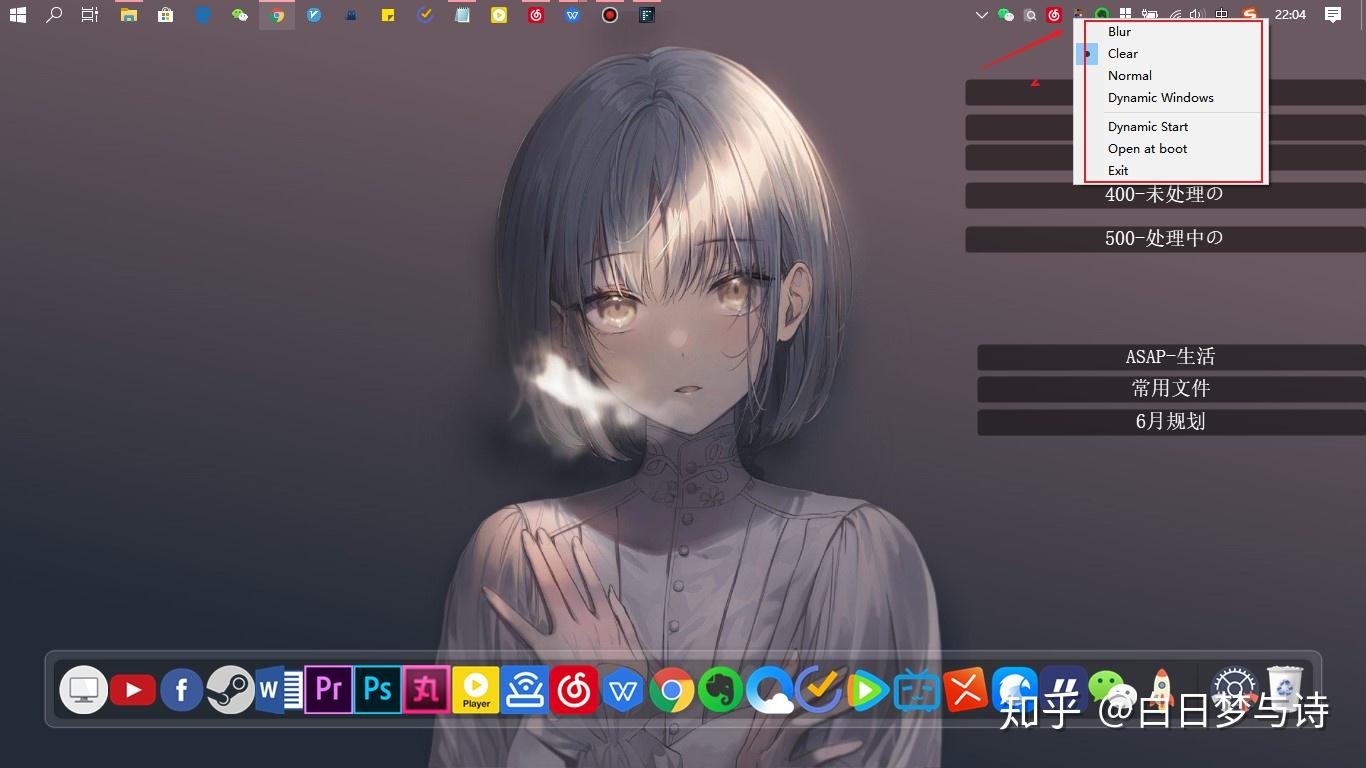Click the orange Sogou S tray icon

pyautogui.click(x=1249, y=15)
